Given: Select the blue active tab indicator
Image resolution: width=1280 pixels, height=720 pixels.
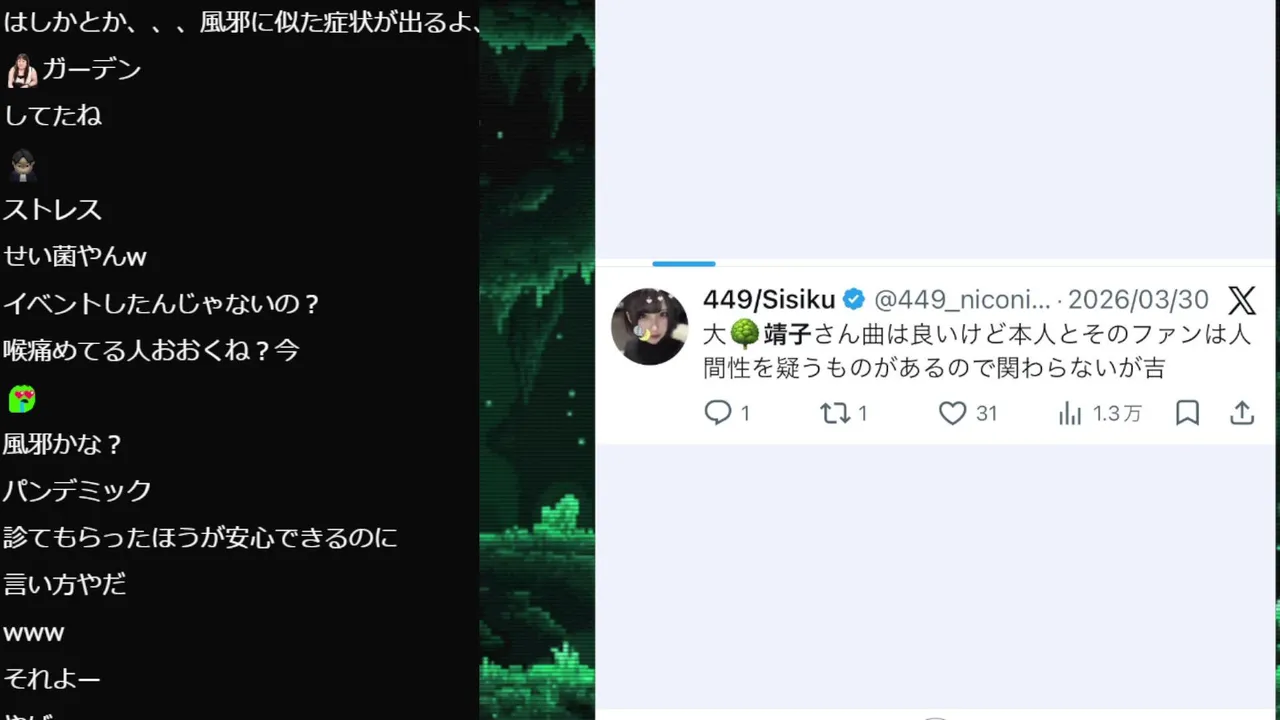Looking at the screenshot, I should 683,264.
